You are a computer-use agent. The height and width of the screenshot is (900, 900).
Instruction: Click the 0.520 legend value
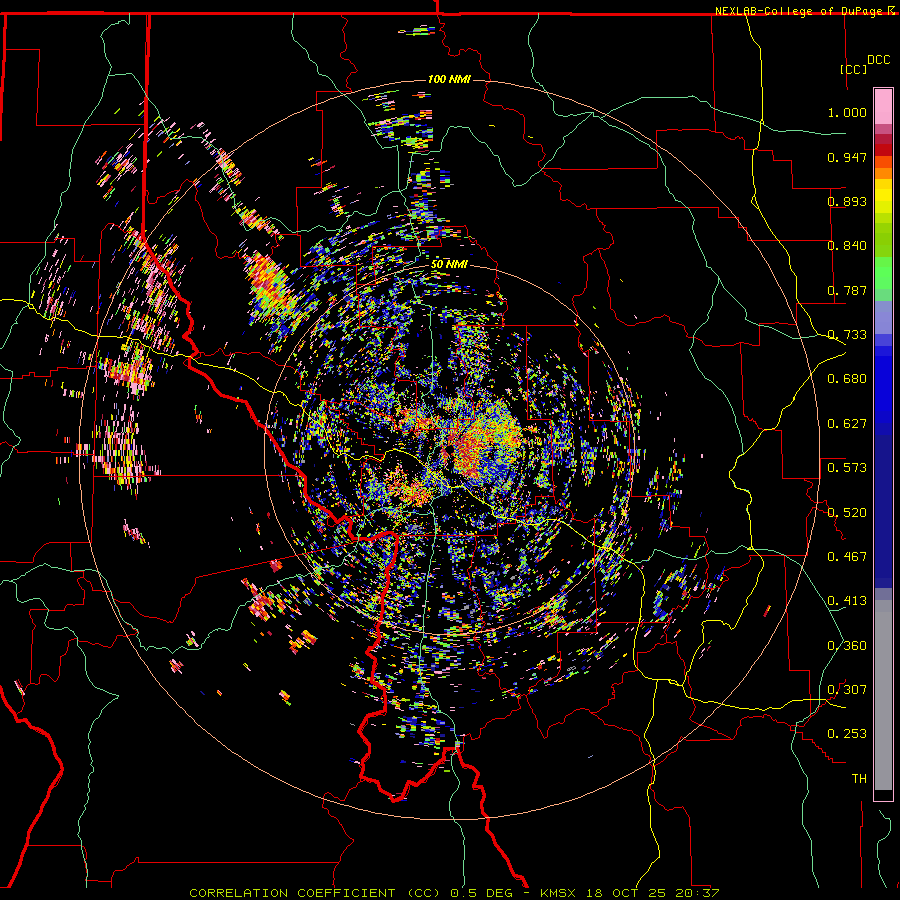click(847, 512)
